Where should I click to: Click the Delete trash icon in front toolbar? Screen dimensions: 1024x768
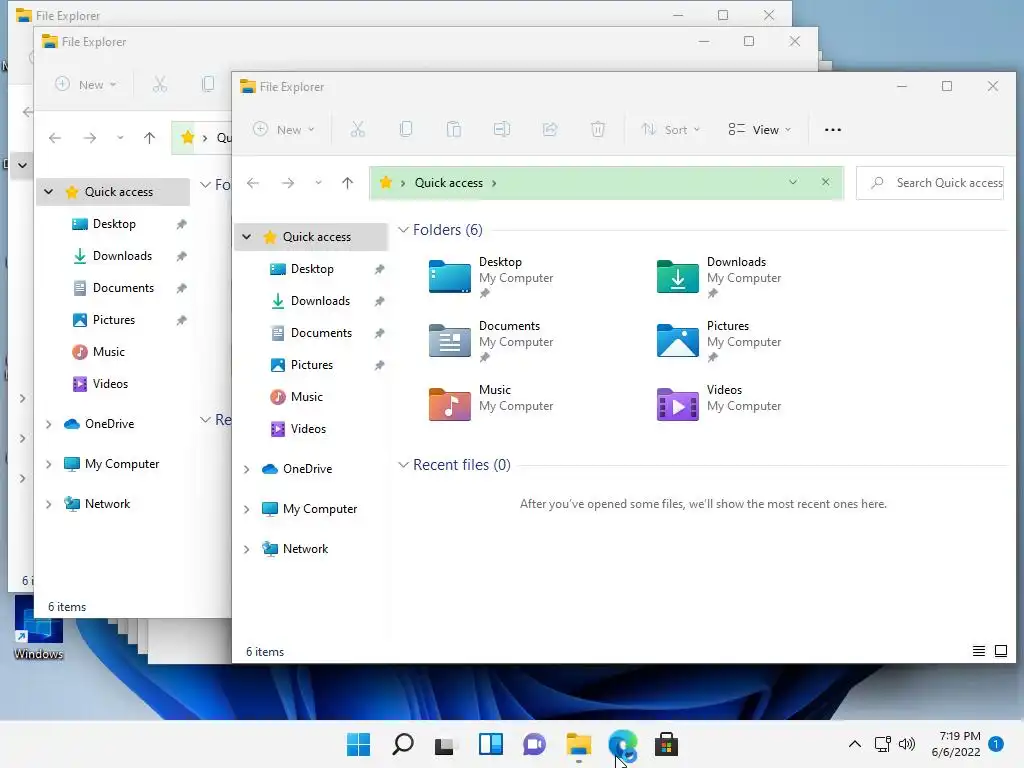[x=598, y=129]
